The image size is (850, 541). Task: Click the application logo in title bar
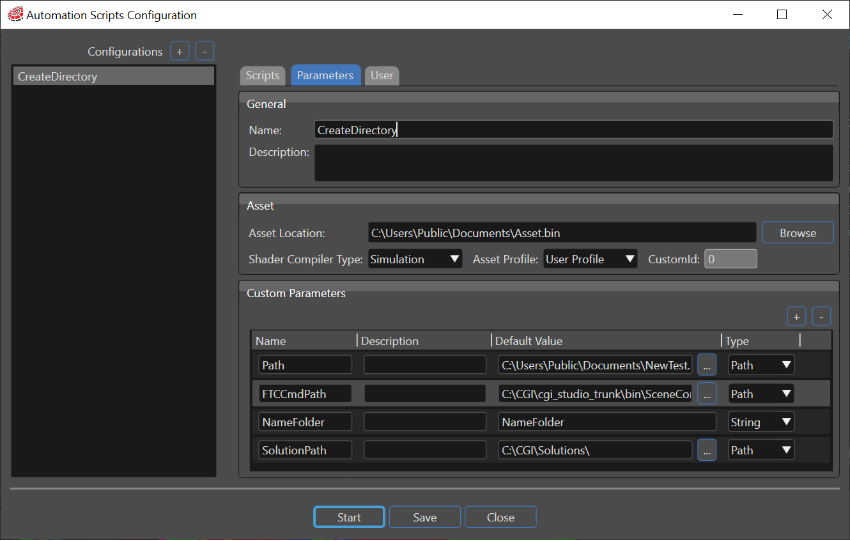point(15,15)
